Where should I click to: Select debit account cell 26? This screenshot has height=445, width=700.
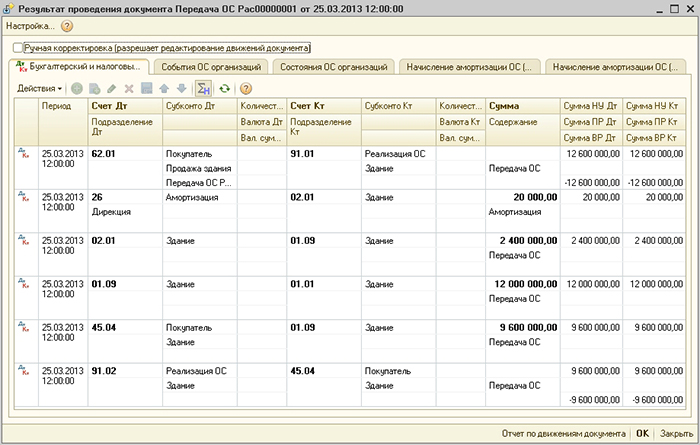pos(125,197)
